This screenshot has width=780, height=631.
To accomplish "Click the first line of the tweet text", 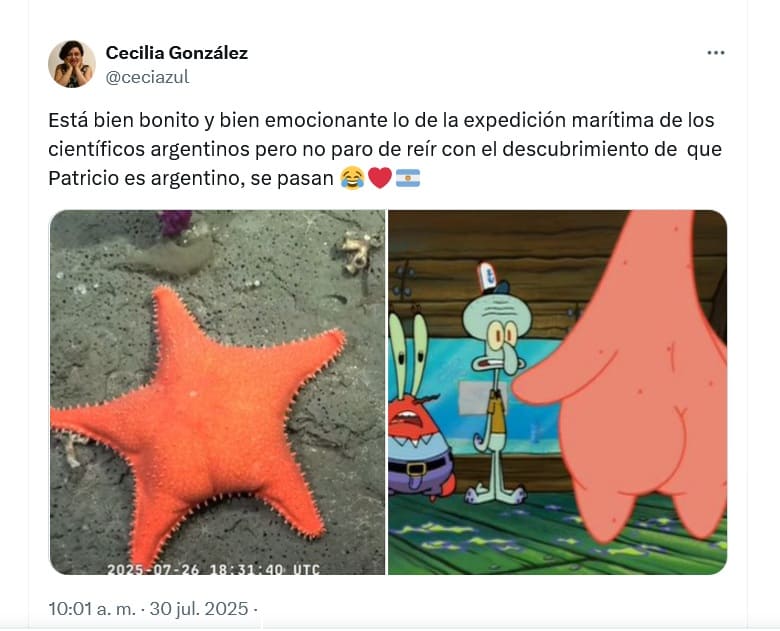I will tap(381, 120).
